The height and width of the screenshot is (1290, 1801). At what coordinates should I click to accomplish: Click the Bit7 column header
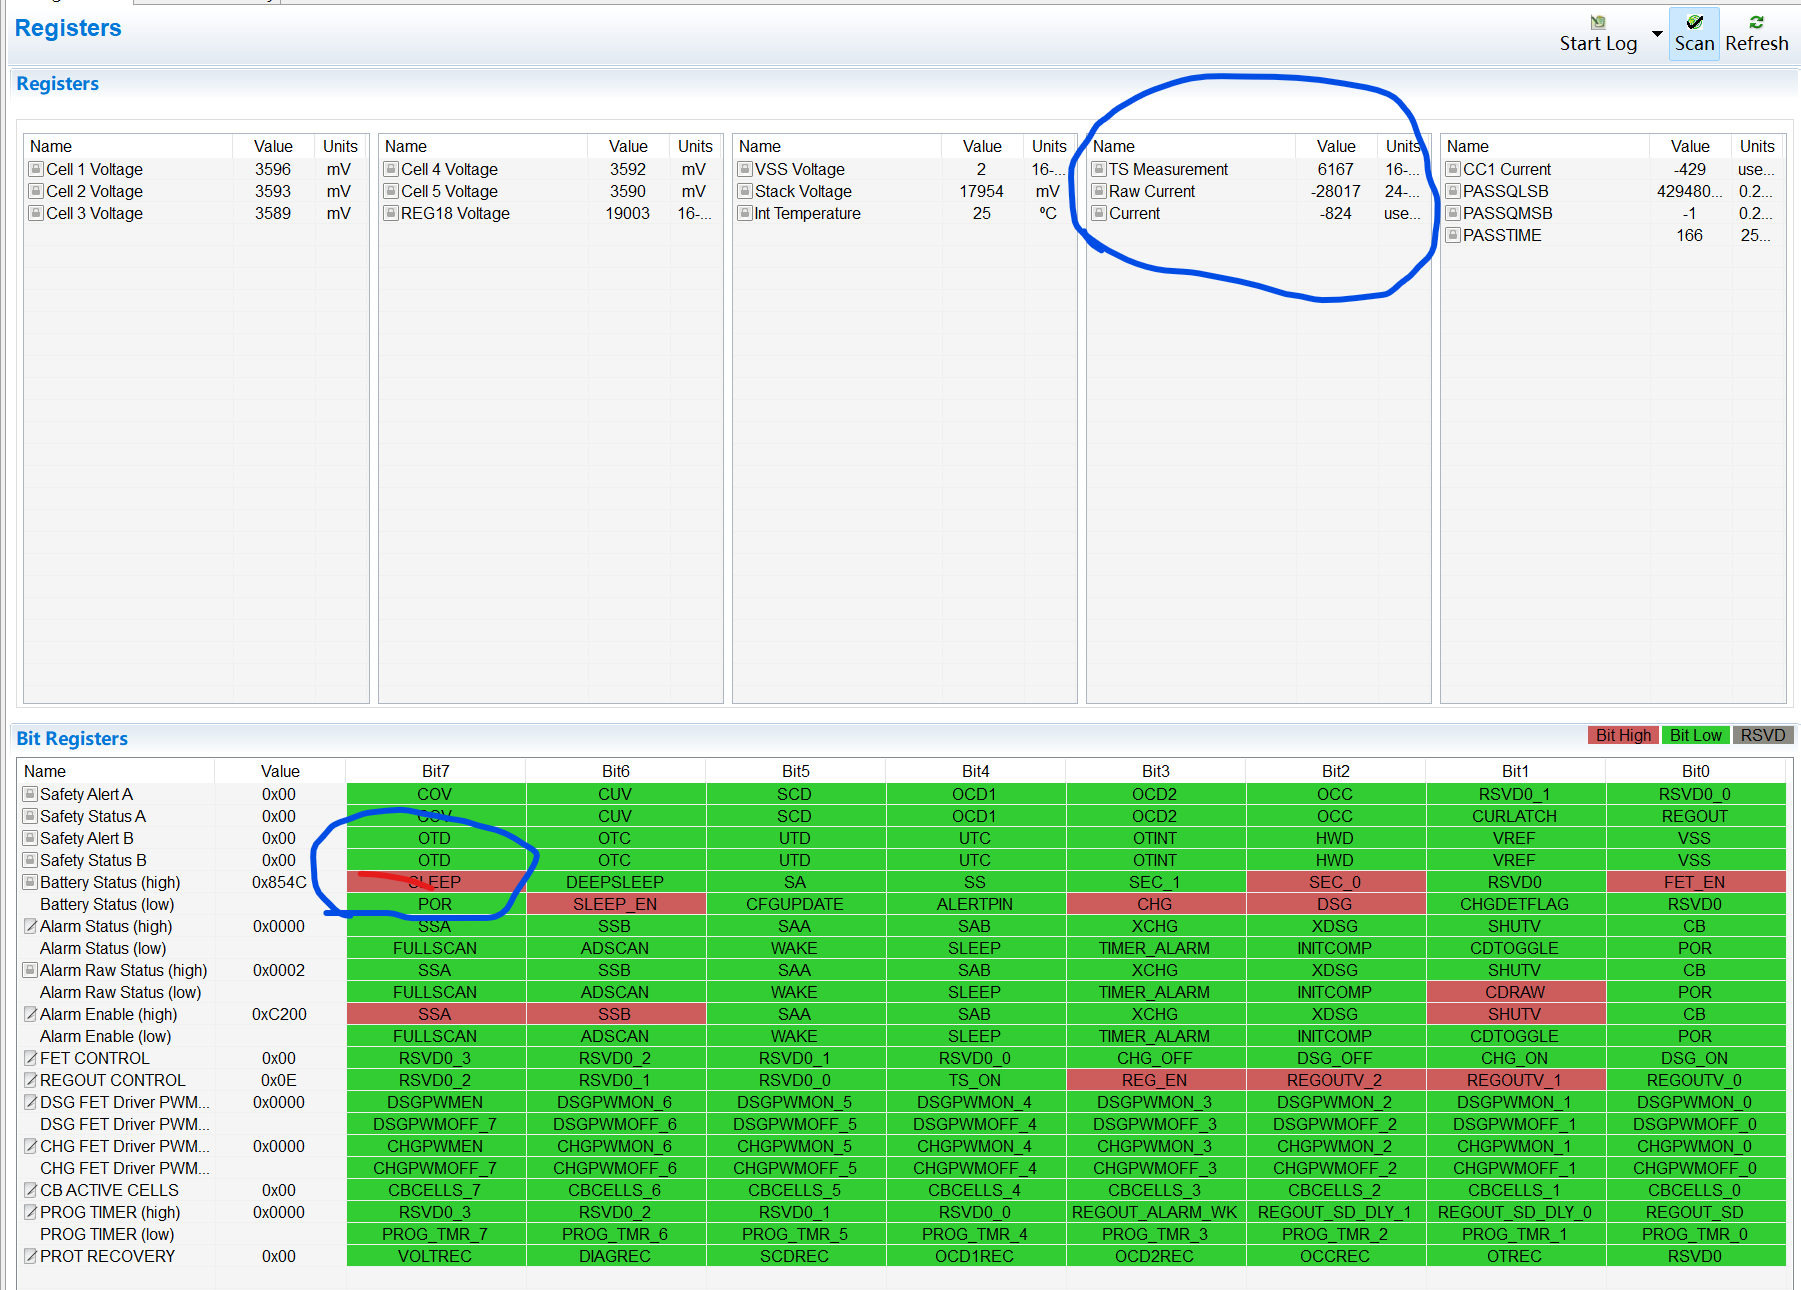435,771
